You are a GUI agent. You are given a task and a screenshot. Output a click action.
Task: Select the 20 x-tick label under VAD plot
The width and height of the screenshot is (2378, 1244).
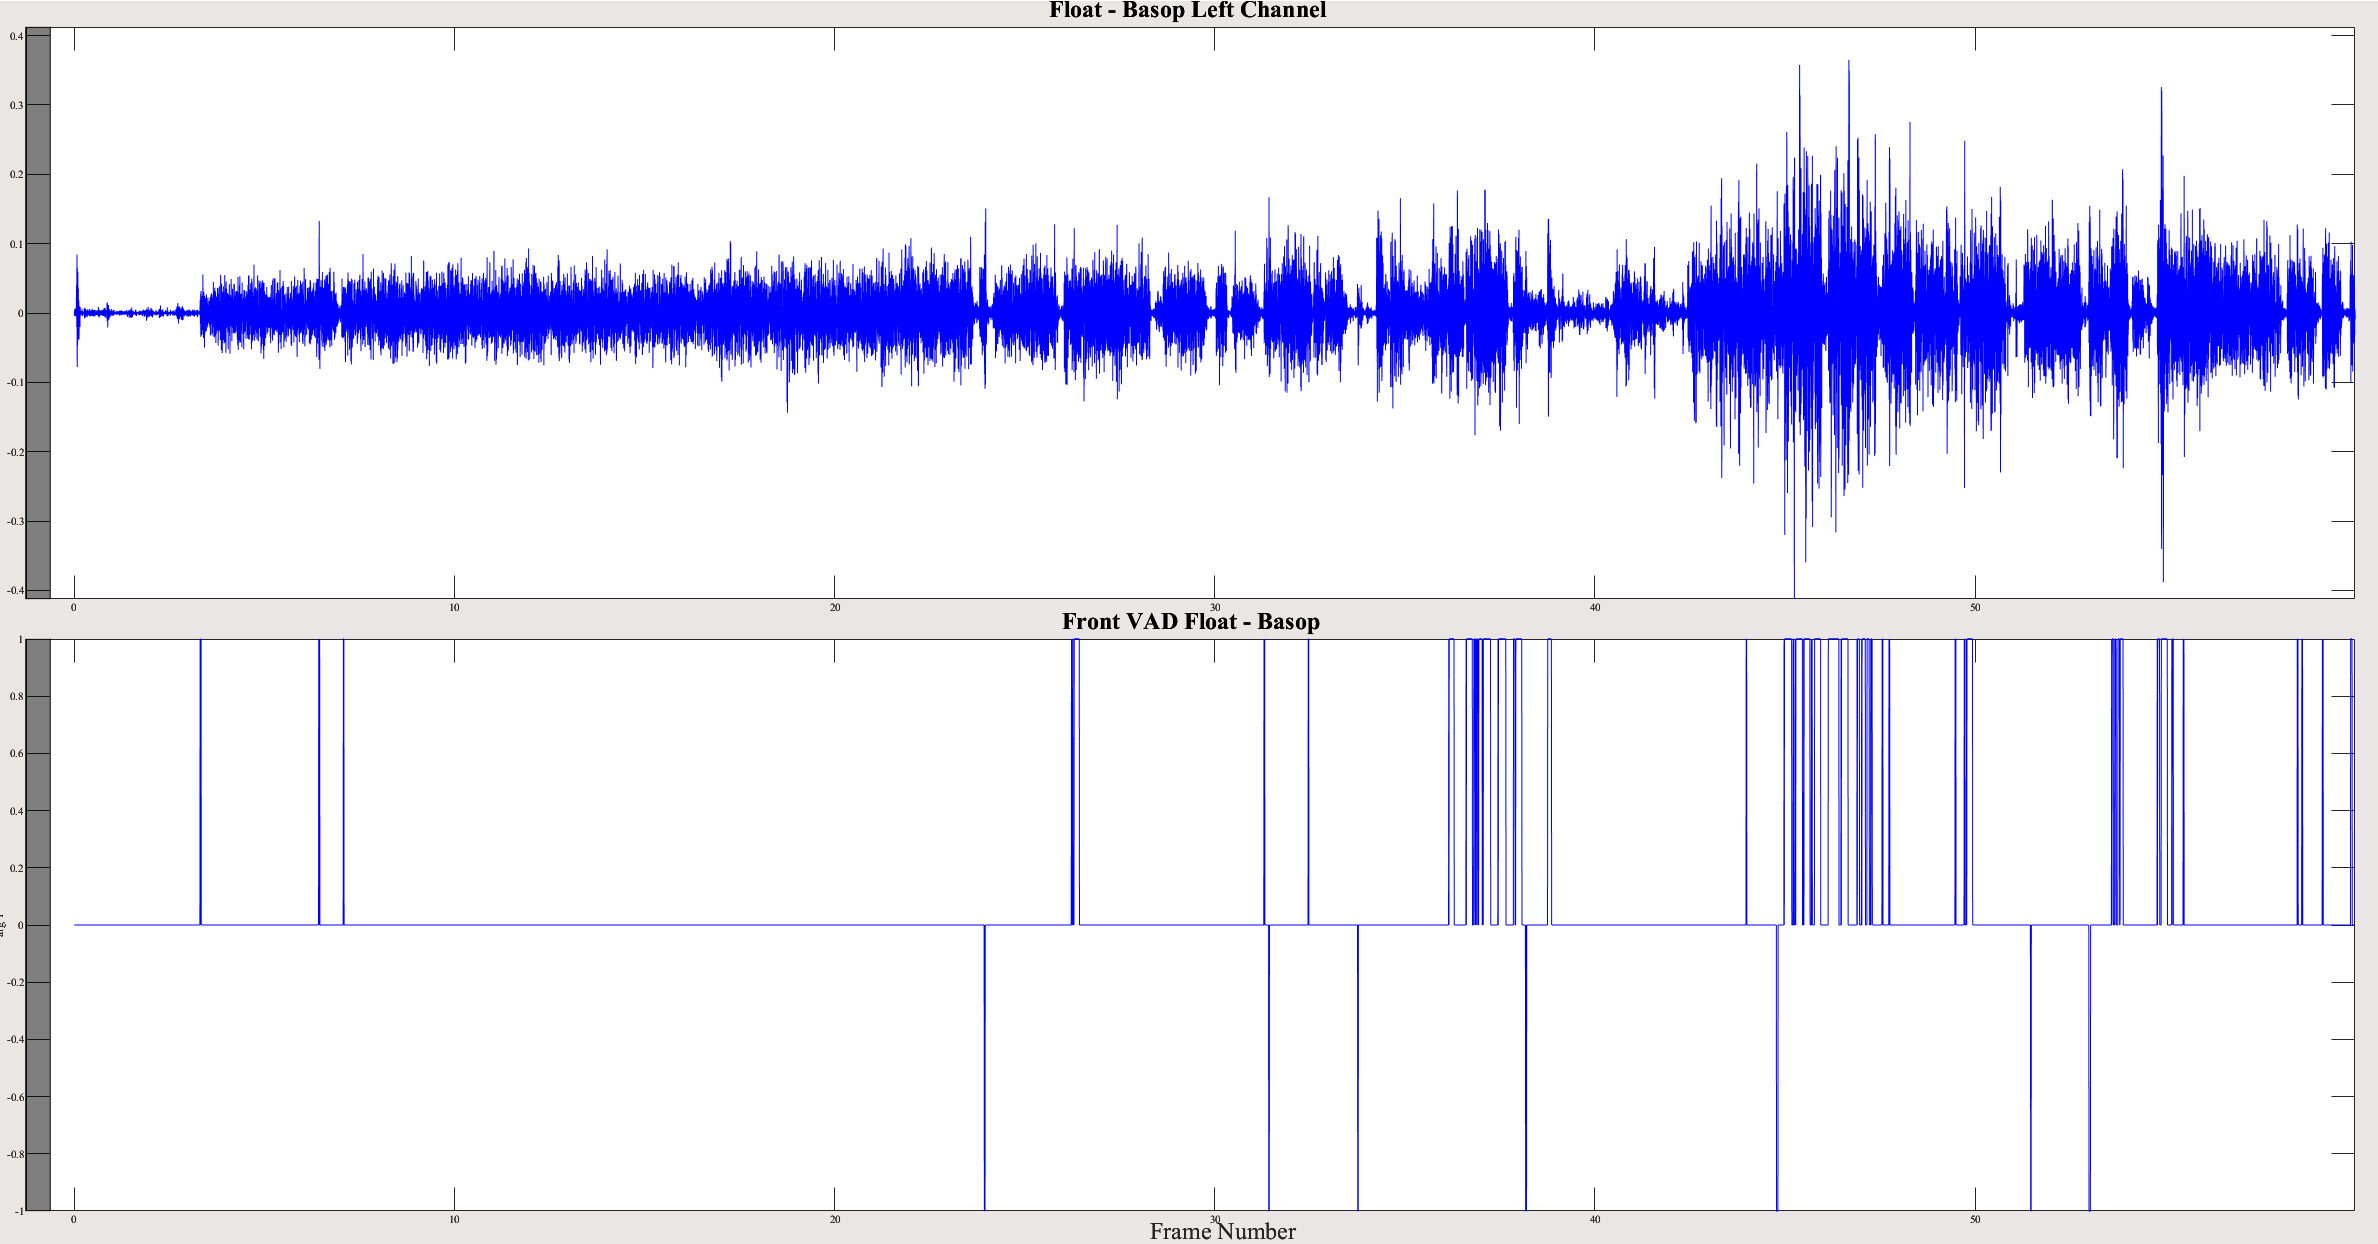point(834,1220)
